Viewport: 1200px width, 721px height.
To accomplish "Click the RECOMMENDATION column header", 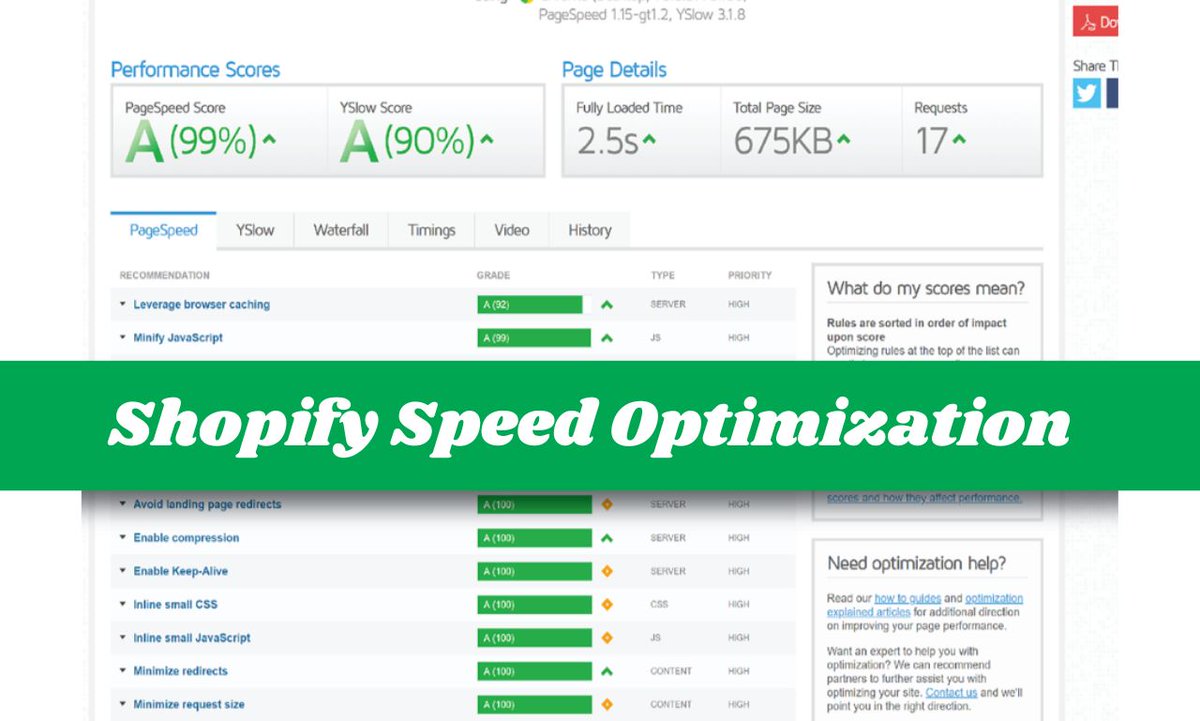I will pyautogui.click(x=165, y=275).
